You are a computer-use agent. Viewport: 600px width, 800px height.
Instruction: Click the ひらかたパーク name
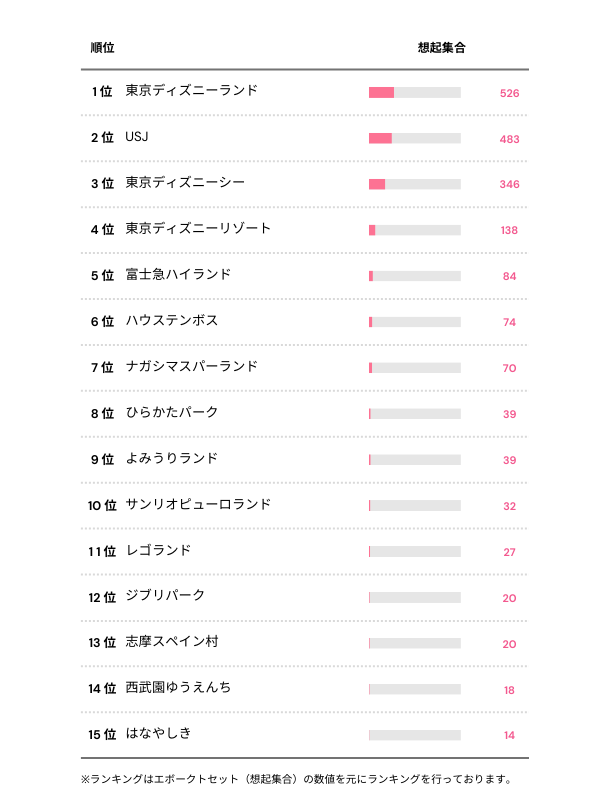pyautogui.click(x=172, y=413)
